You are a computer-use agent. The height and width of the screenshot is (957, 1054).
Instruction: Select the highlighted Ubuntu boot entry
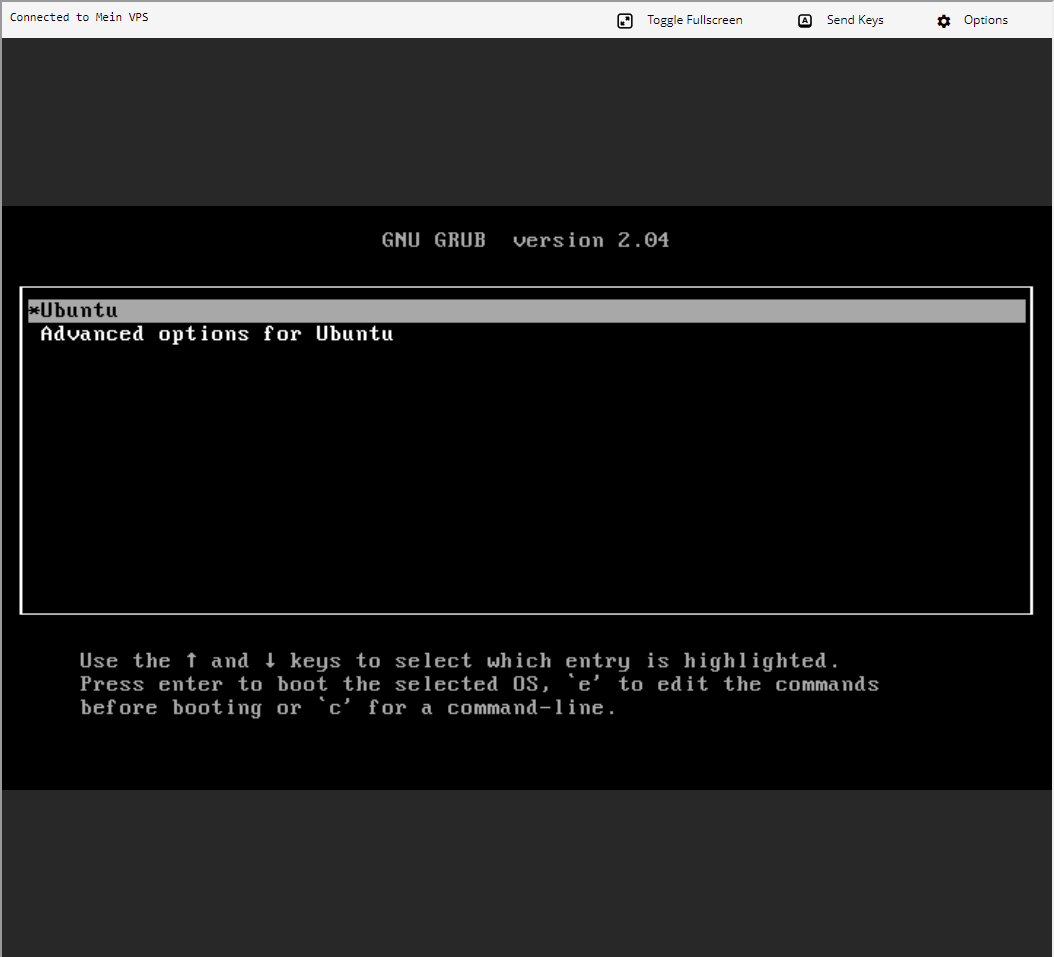tap(526, 310)
